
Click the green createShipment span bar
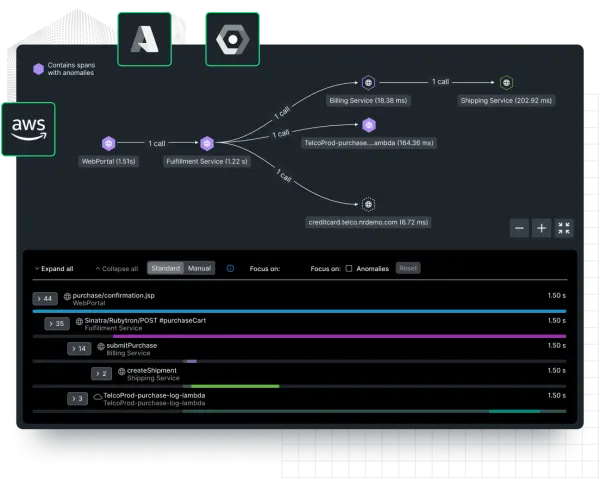click(235, 386)
